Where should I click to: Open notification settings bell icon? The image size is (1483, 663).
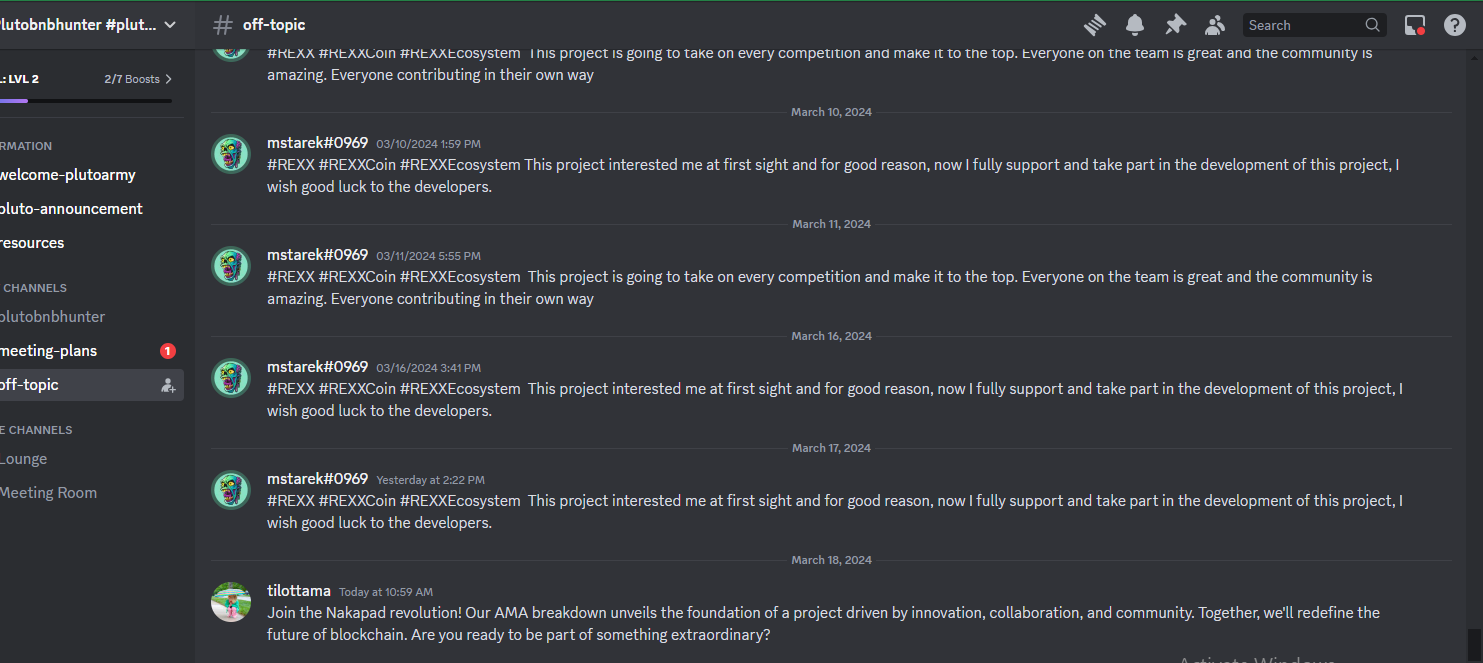point(1135,25)
